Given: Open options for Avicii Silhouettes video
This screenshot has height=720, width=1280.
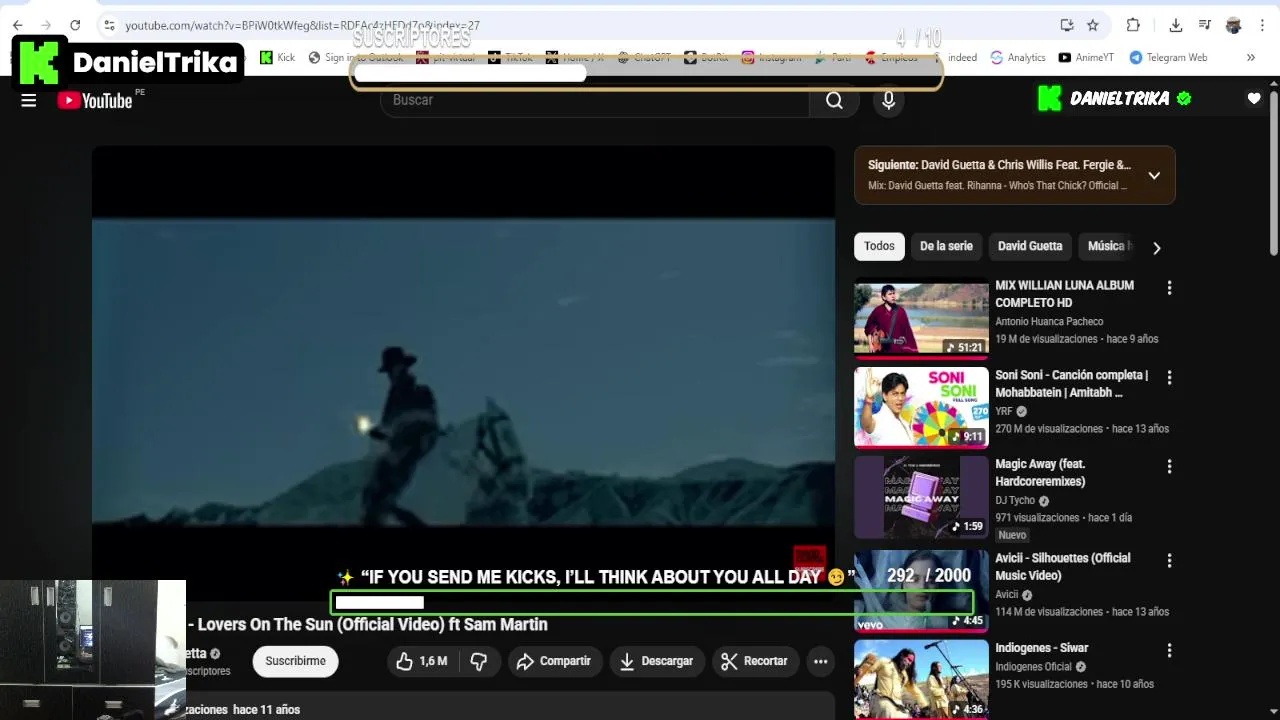Looking at the screenshot, I should tap(1169, 561).
